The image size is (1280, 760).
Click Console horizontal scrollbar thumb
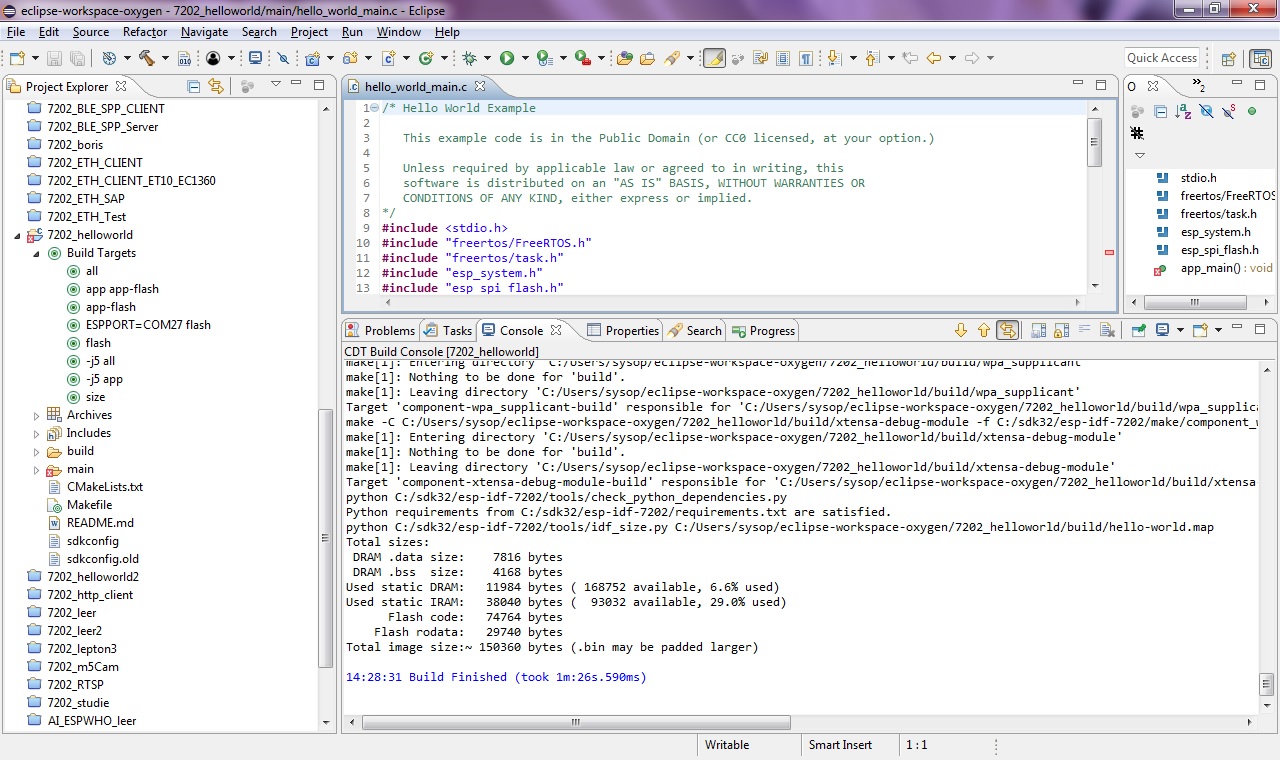576,722
